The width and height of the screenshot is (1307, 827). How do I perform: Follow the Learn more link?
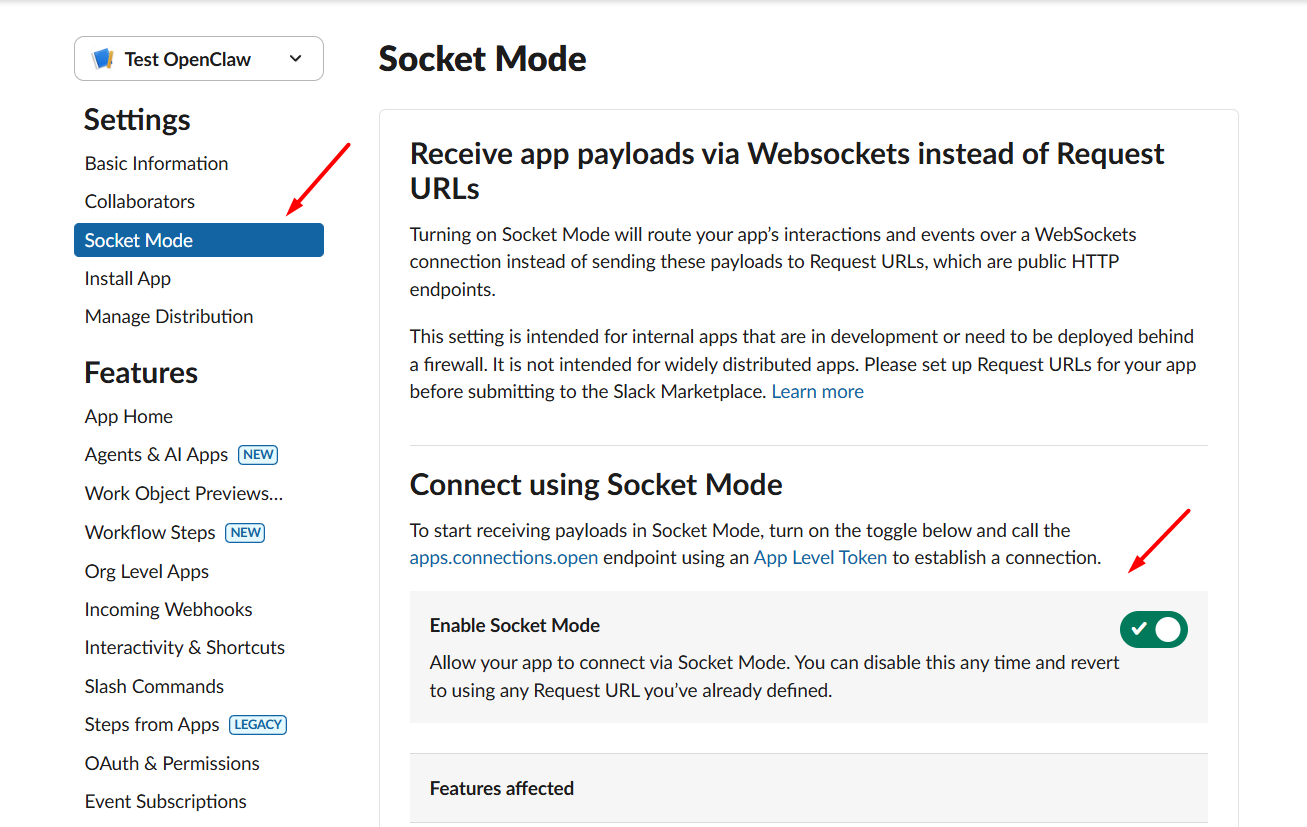pos(817,392)
